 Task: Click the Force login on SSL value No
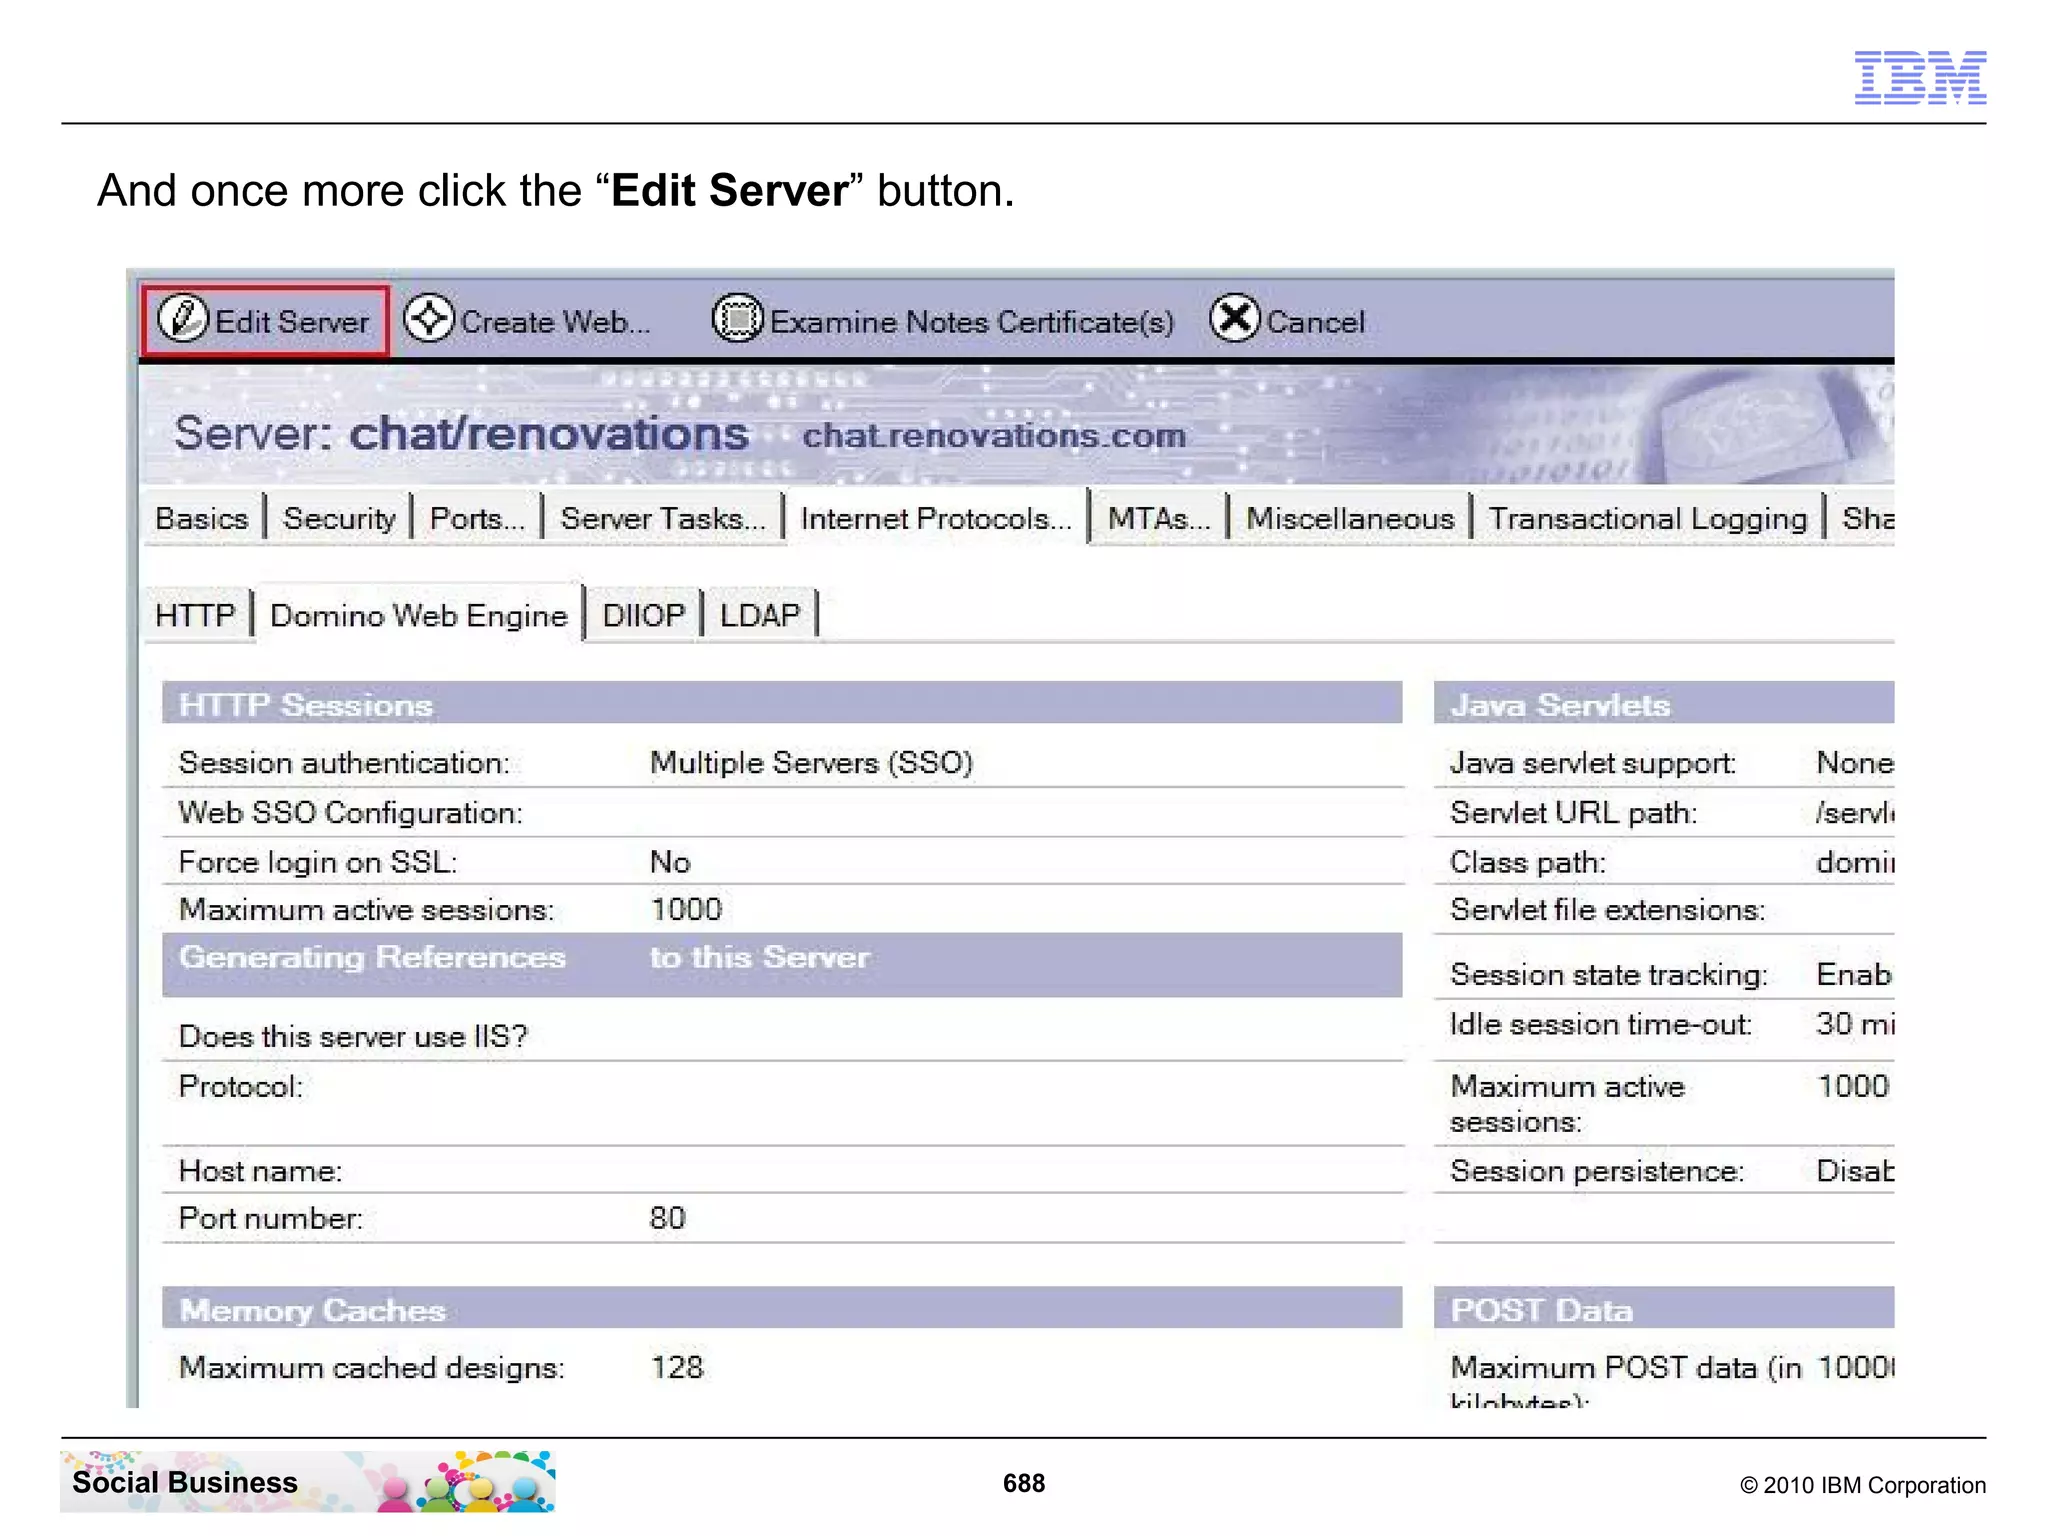[670, 862]
